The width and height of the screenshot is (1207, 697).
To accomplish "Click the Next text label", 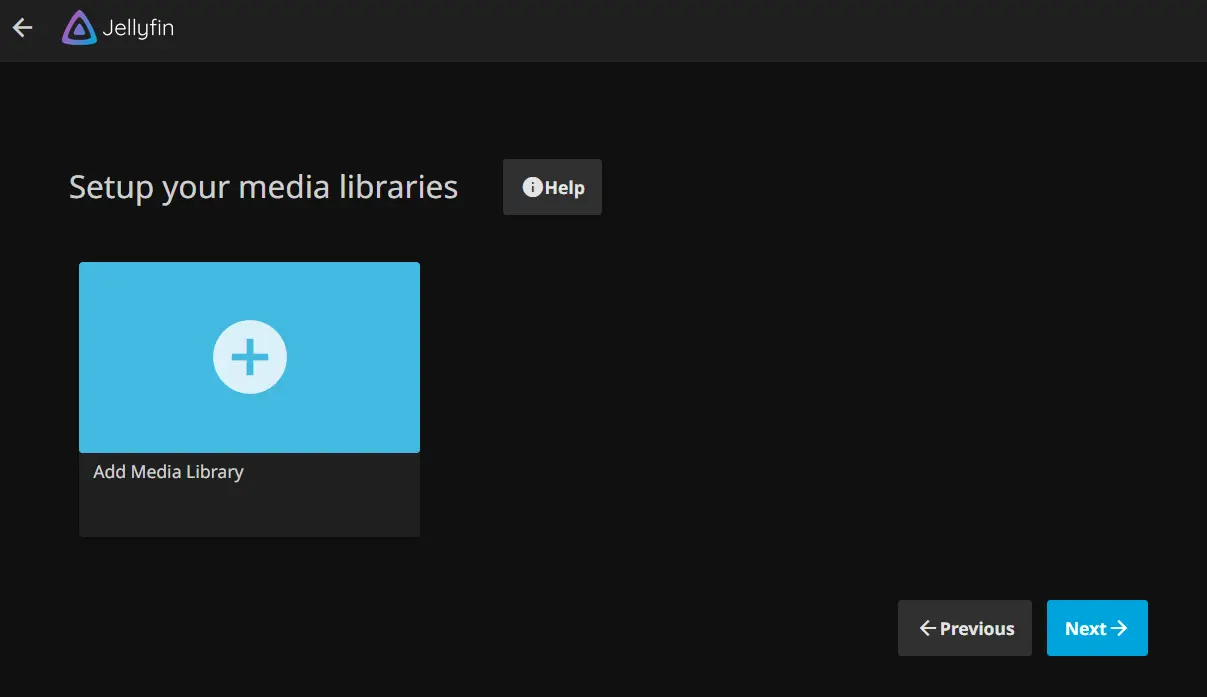I will tap(1086, 629).
